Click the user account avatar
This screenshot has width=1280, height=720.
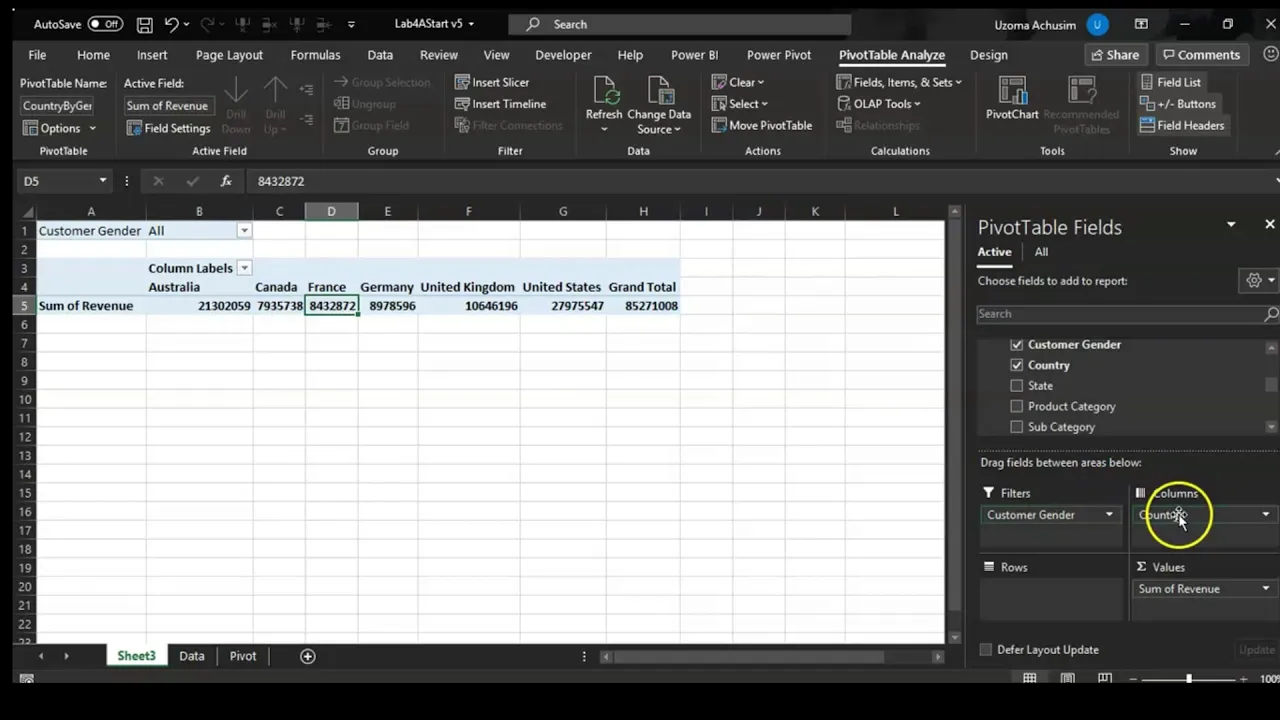point(1098,24)
